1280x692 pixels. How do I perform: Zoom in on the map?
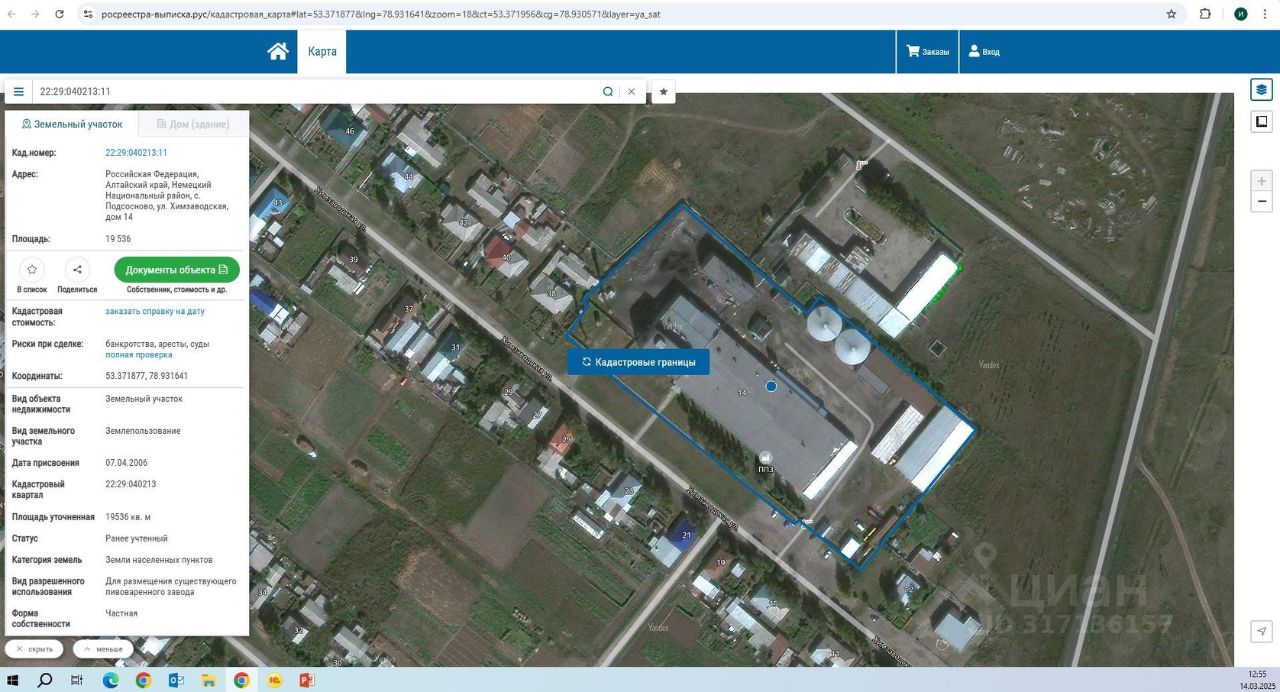pos(1262,181)
